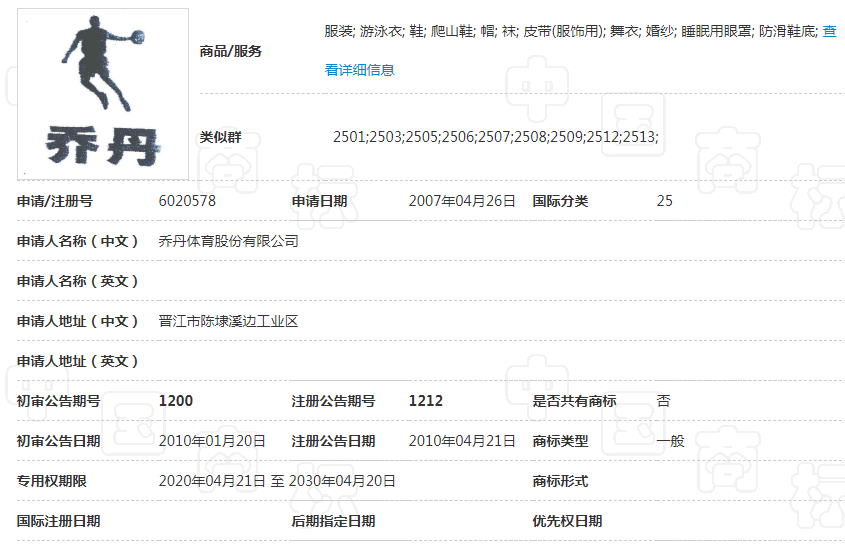The image size is (845, 546).
Task: Select the shared trademark value 否
Action: pyautogui.click(x=663, y=401)
